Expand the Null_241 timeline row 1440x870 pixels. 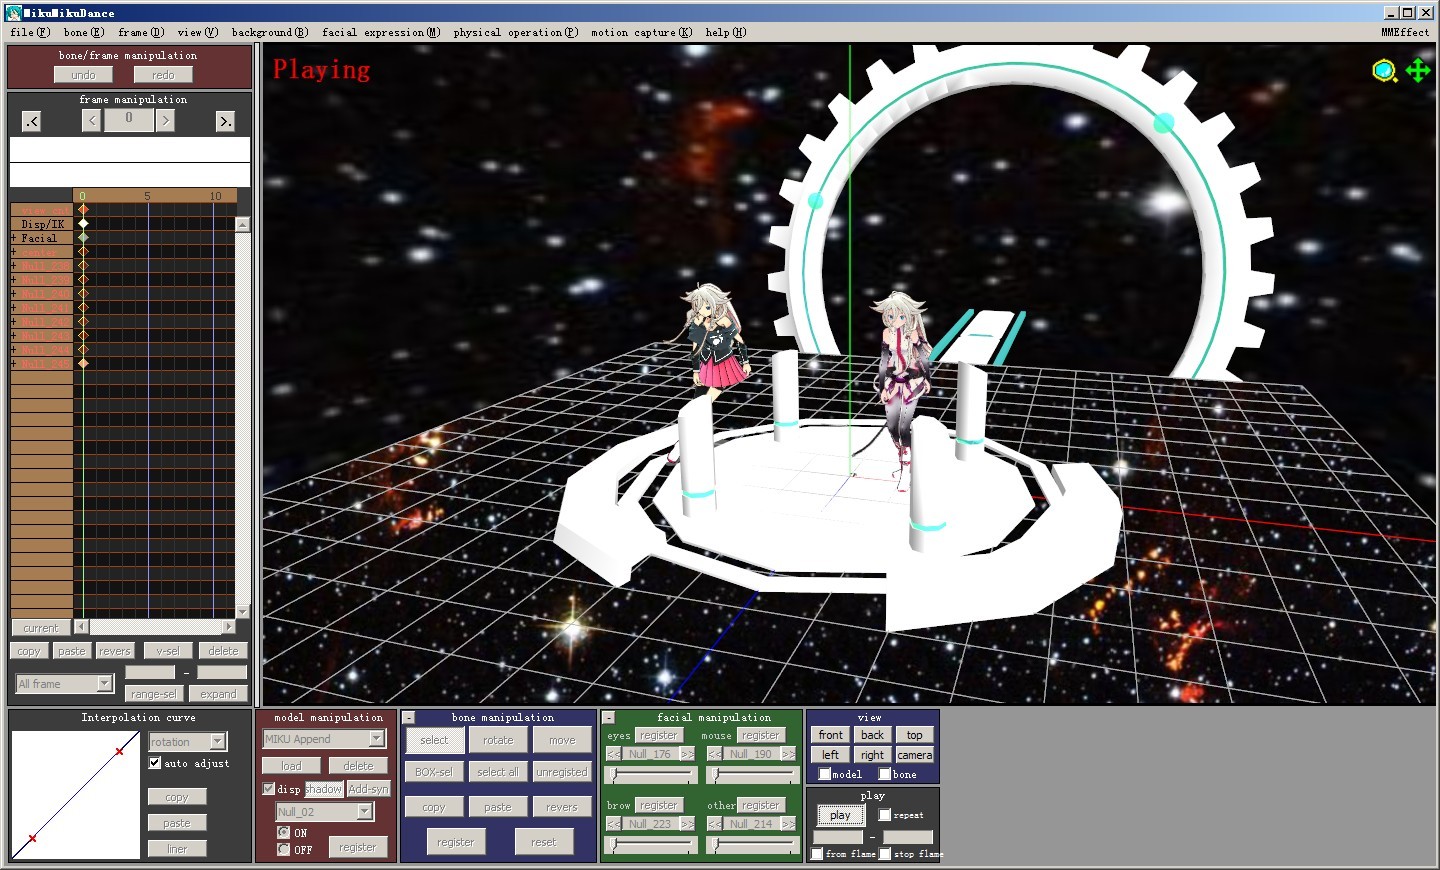pyautogui.click(x=14, y=308)
